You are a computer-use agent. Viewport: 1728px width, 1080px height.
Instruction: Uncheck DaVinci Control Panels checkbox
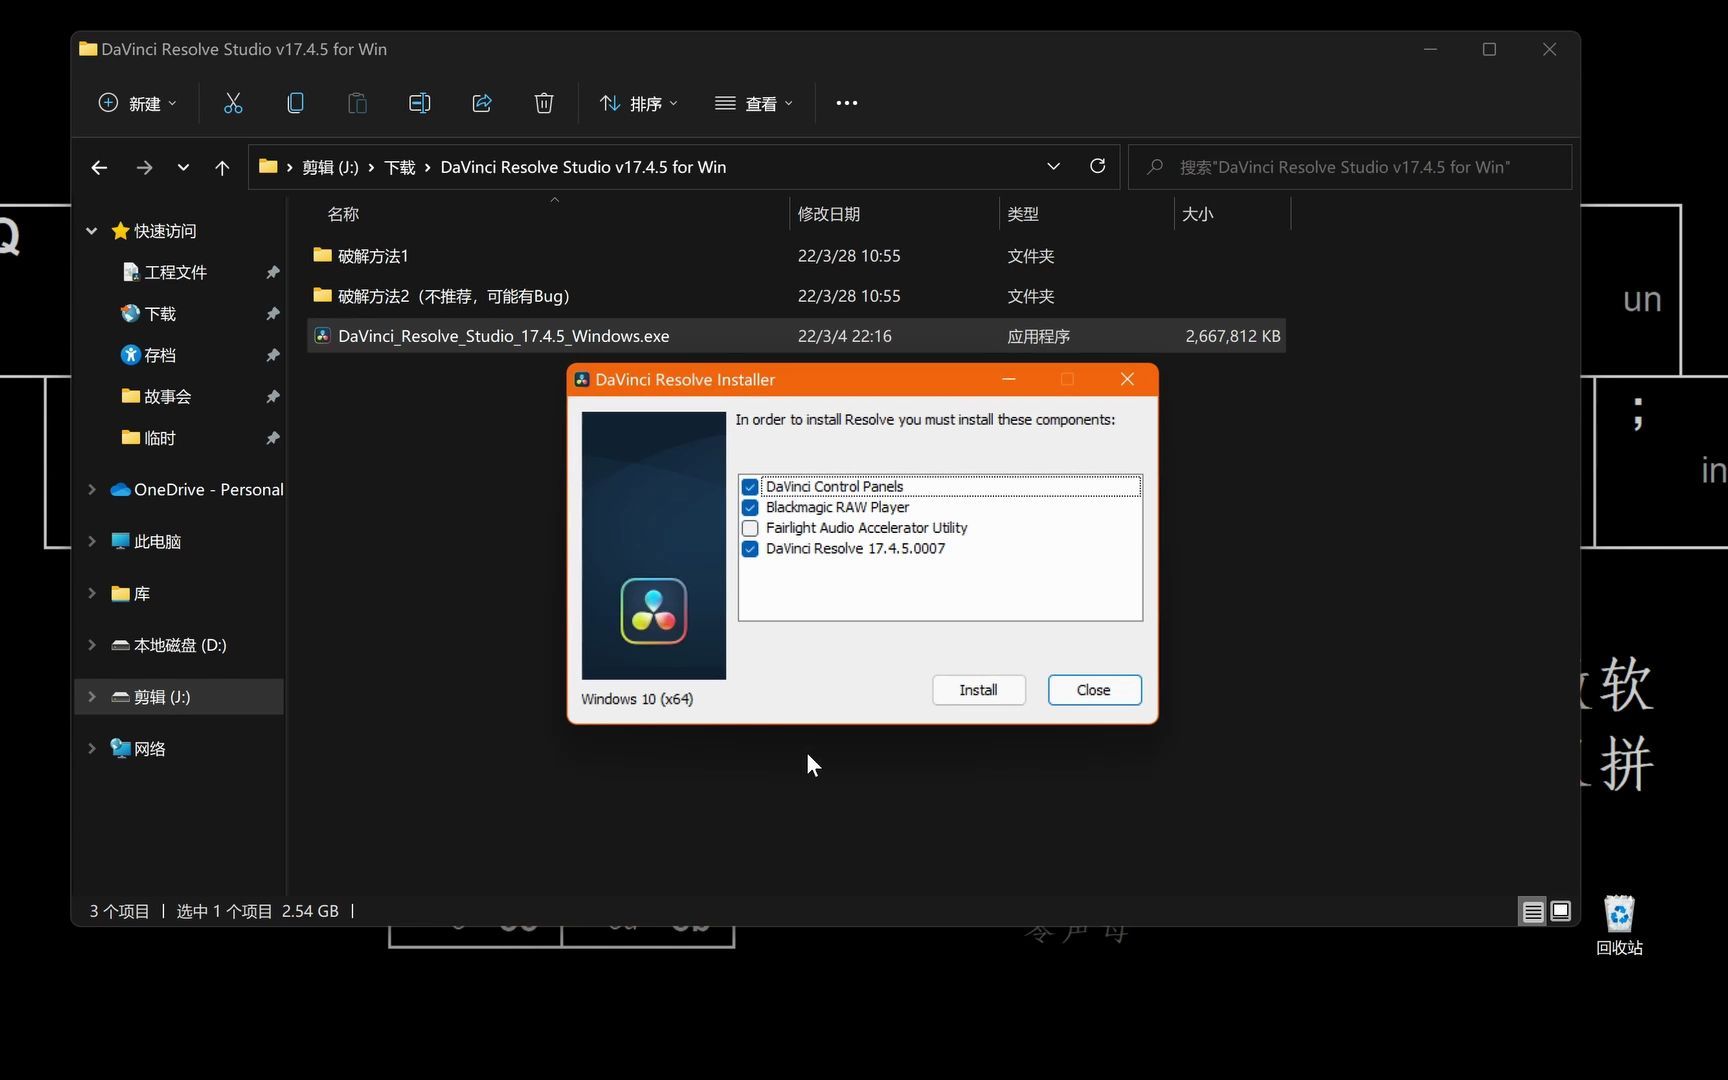pos(750,487)
